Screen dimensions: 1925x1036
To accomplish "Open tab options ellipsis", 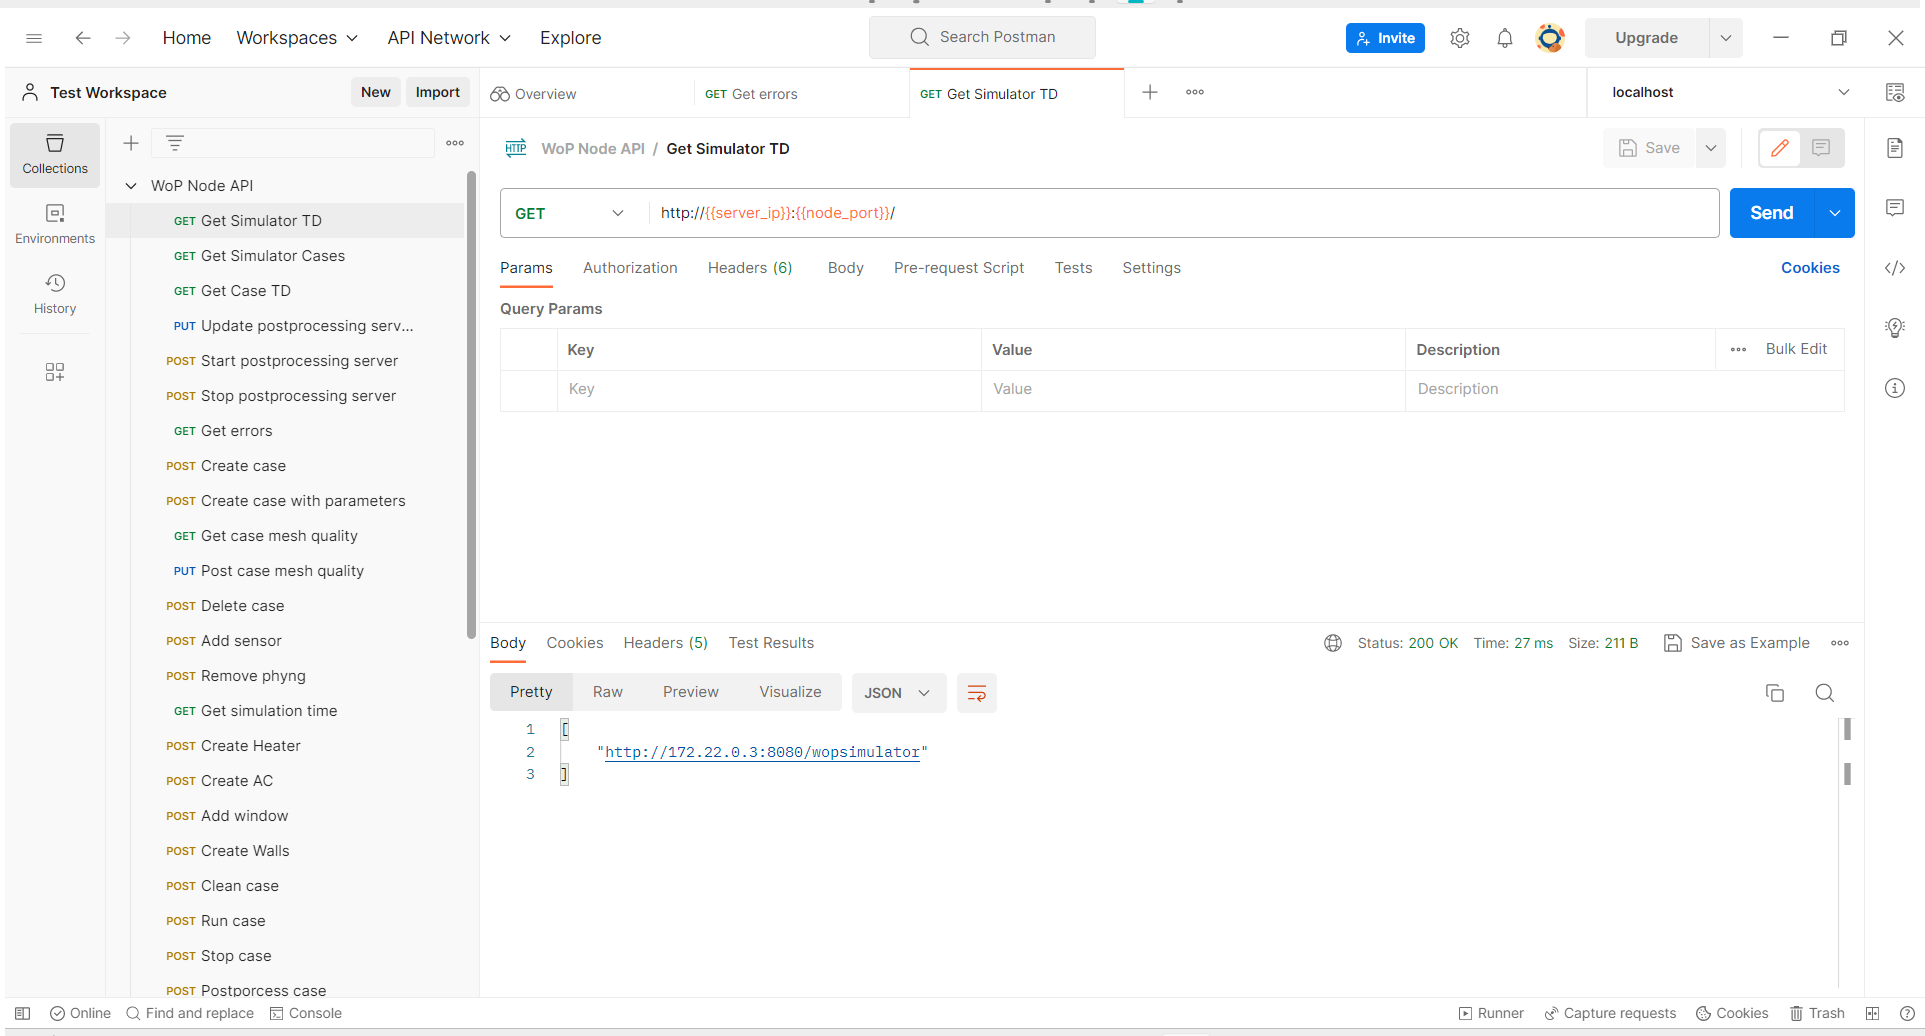I will point(1195,92).
